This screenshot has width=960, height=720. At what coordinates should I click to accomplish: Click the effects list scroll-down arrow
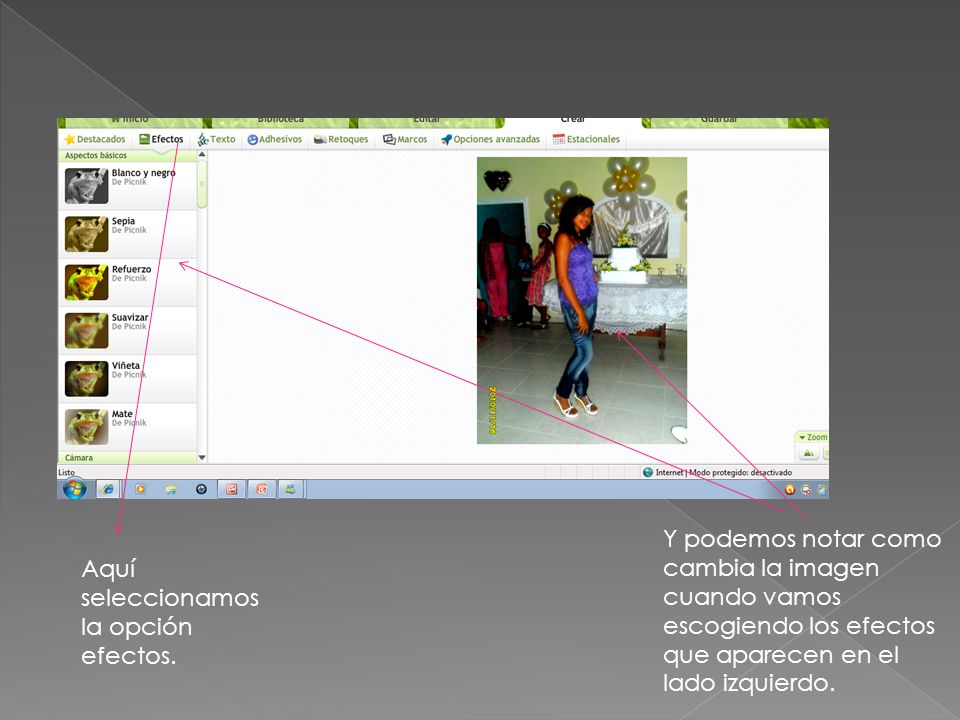[202, 457]
